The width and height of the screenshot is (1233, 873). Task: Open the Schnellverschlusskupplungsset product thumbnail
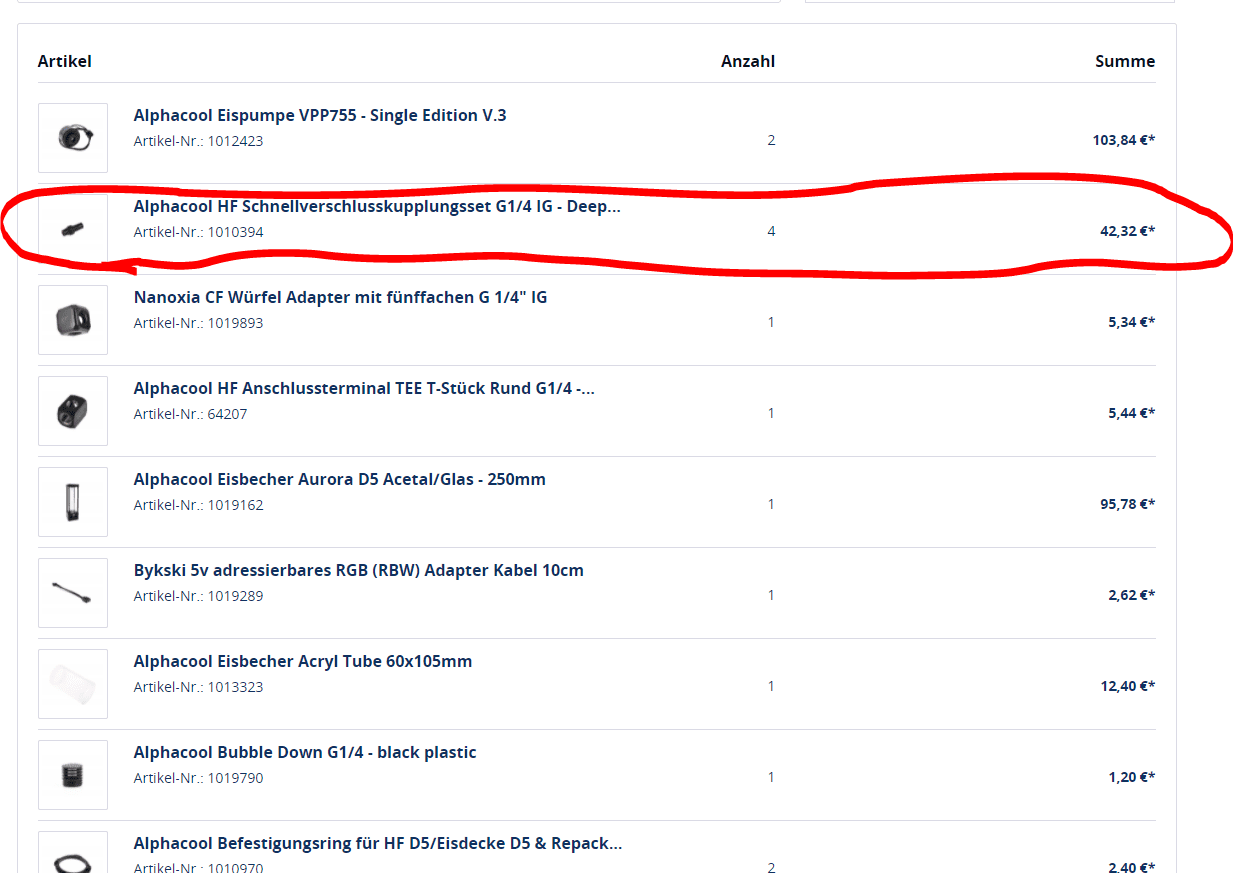[x=73, y=229]
